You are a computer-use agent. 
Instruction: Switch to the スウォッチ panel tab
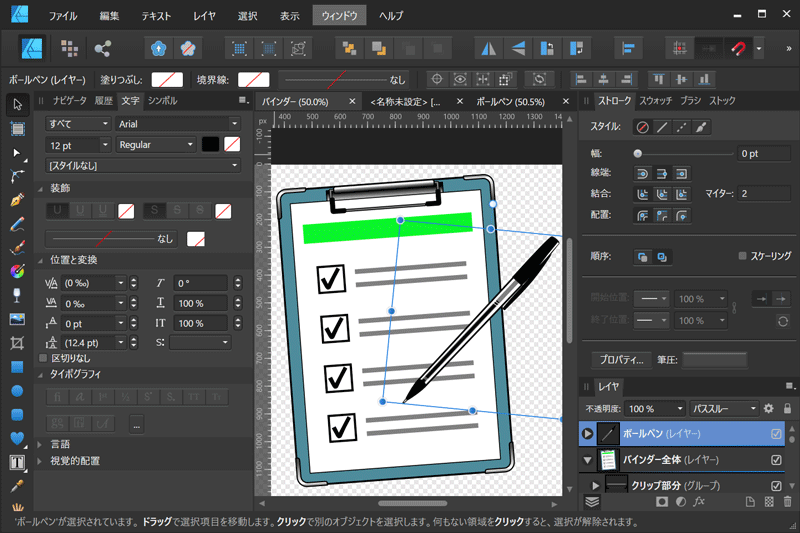[x=656, y=100]
